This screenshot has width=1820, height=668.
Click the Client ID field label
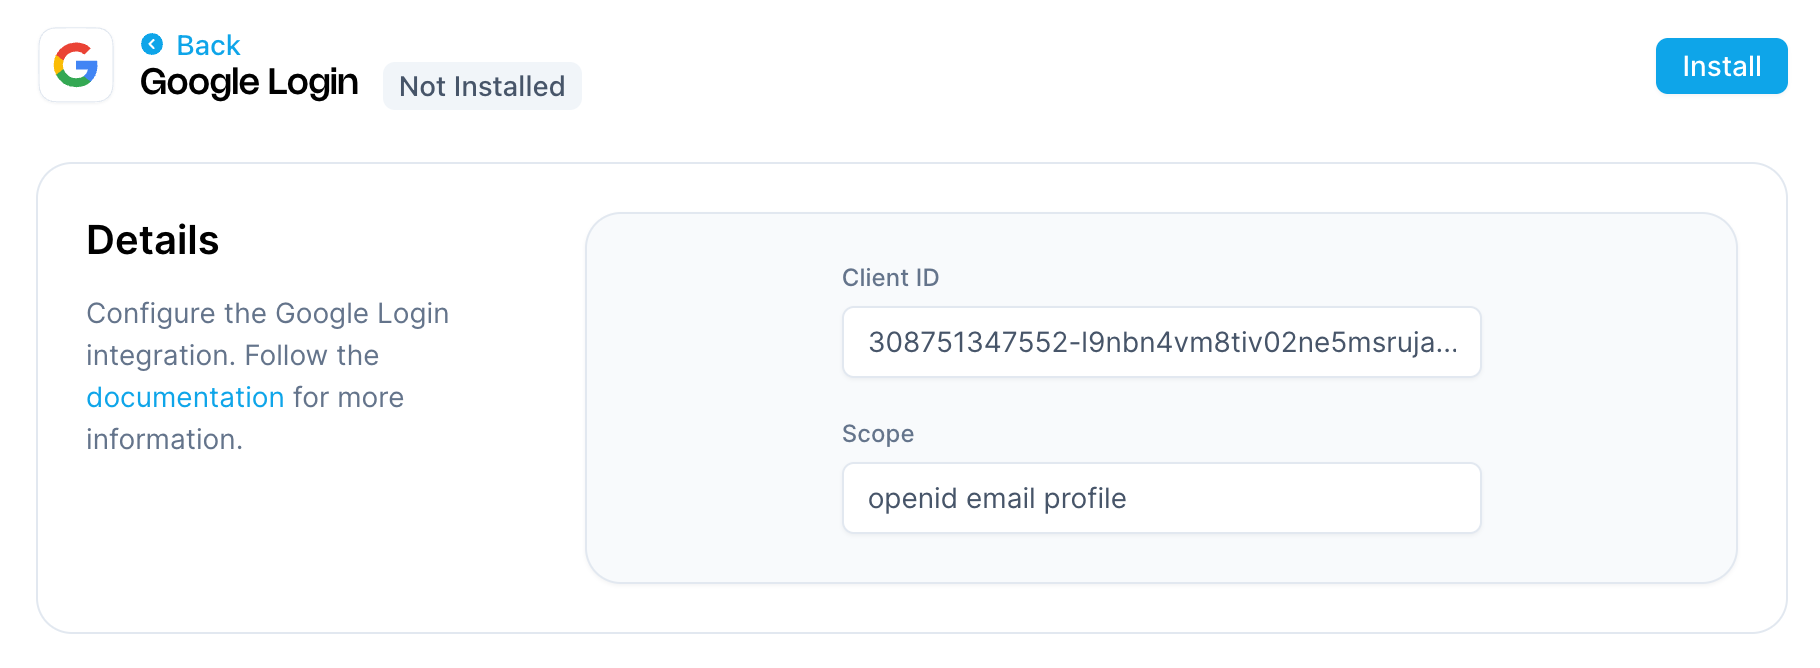pos(890,278)
